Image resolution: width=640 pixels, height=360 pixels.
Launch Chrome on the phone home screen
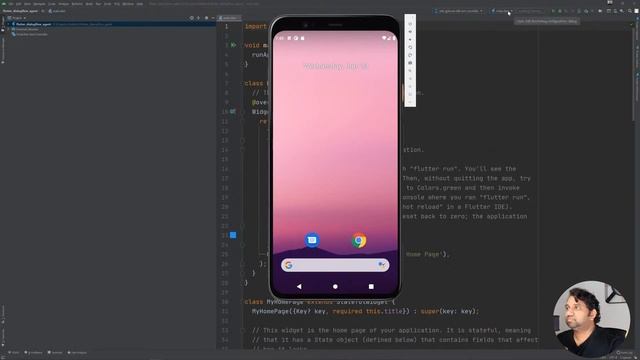[359, 240]
